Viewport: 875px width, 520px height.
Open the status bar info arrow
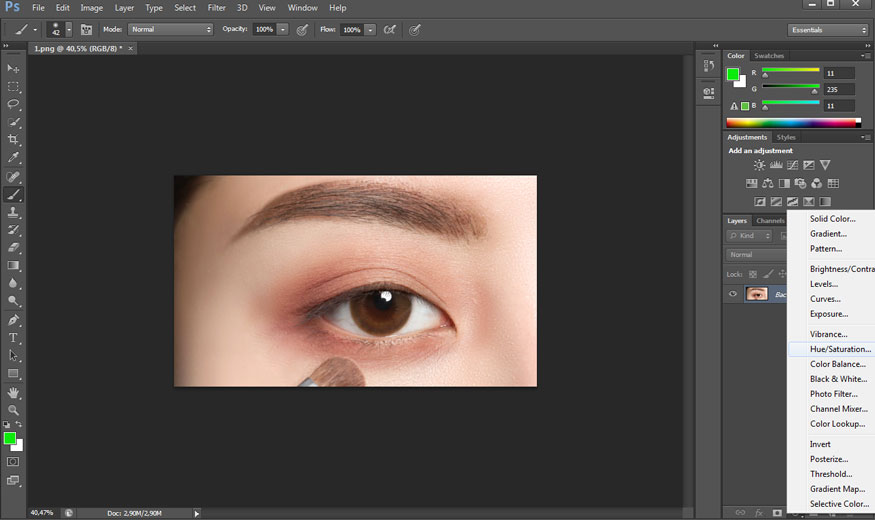click(x=196, y=513)
